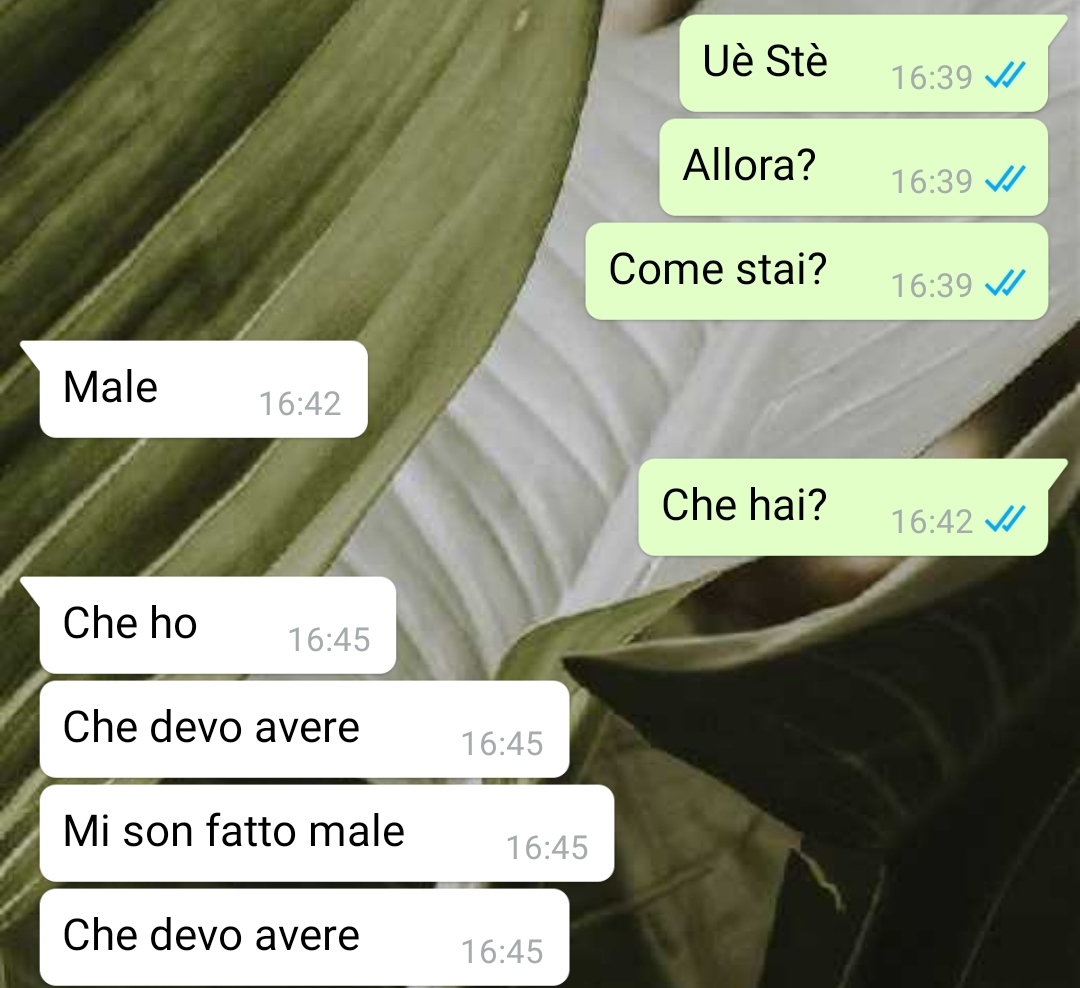This screenshot has height=988, width=1080.
Task: Tap the 16:42 timestamp on "Male"
Action: pos(300,404)
